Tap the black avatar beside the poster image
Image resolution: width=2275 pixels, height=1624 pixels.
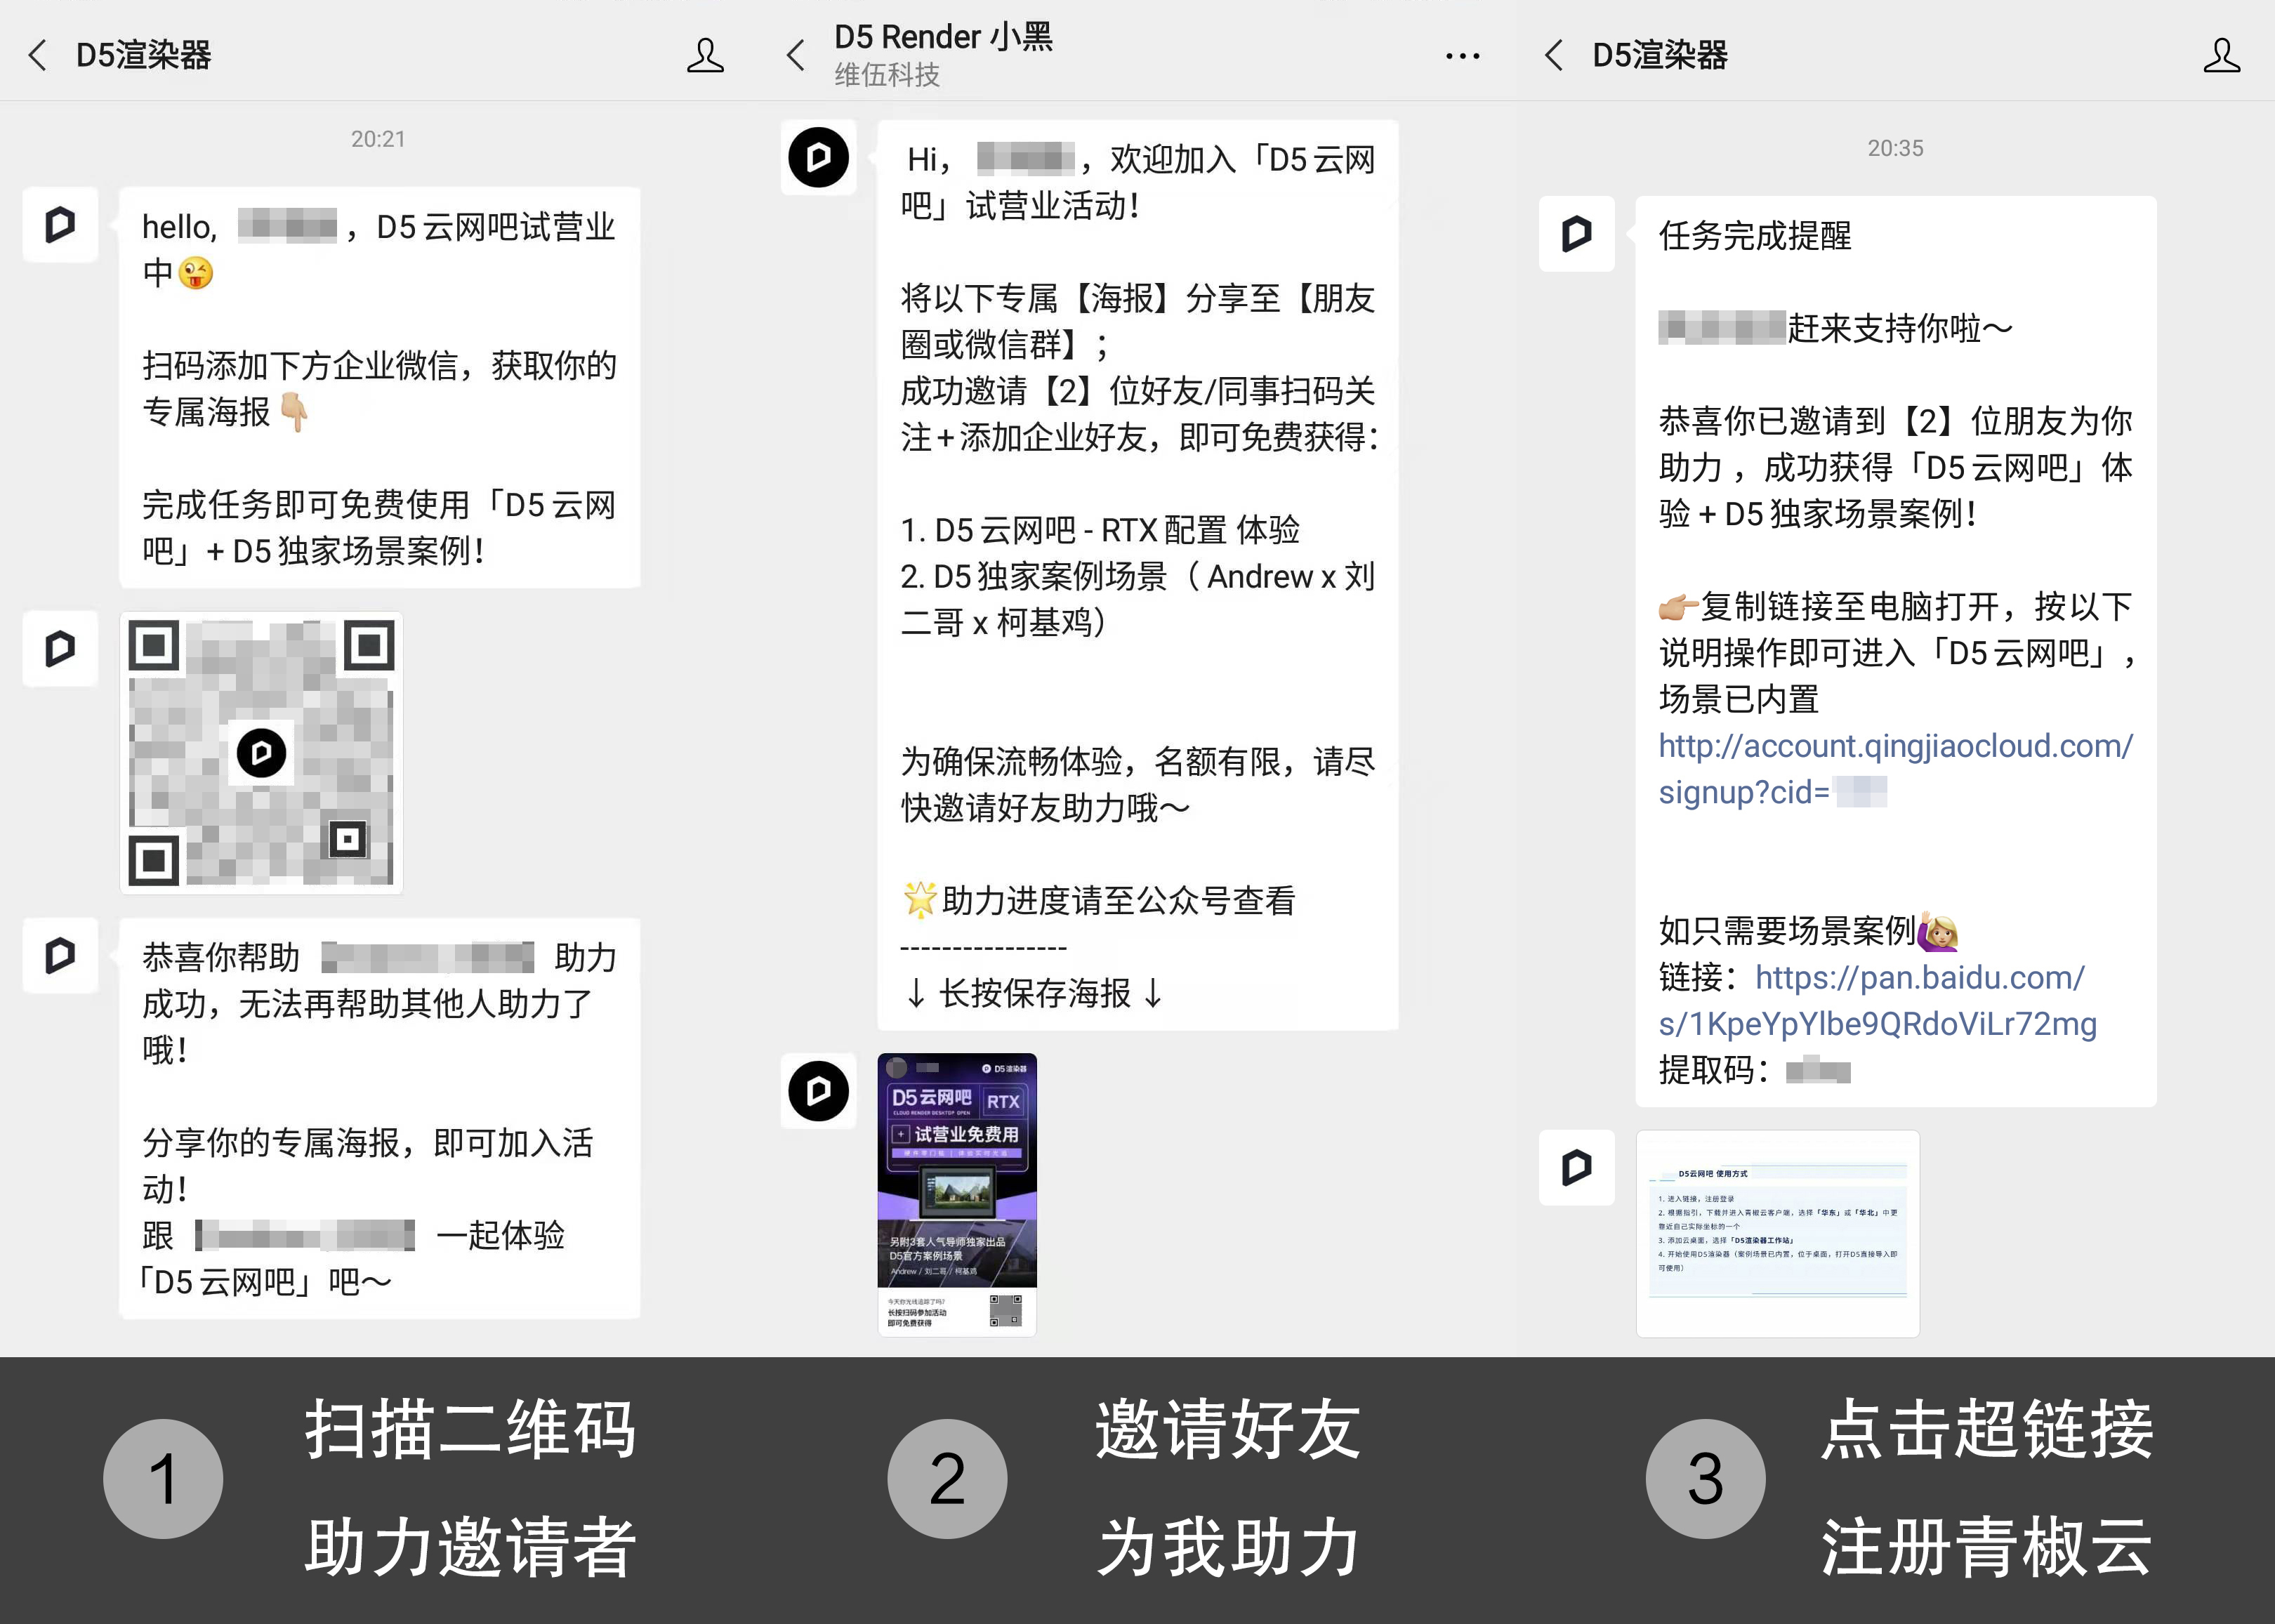[818, 1091]
